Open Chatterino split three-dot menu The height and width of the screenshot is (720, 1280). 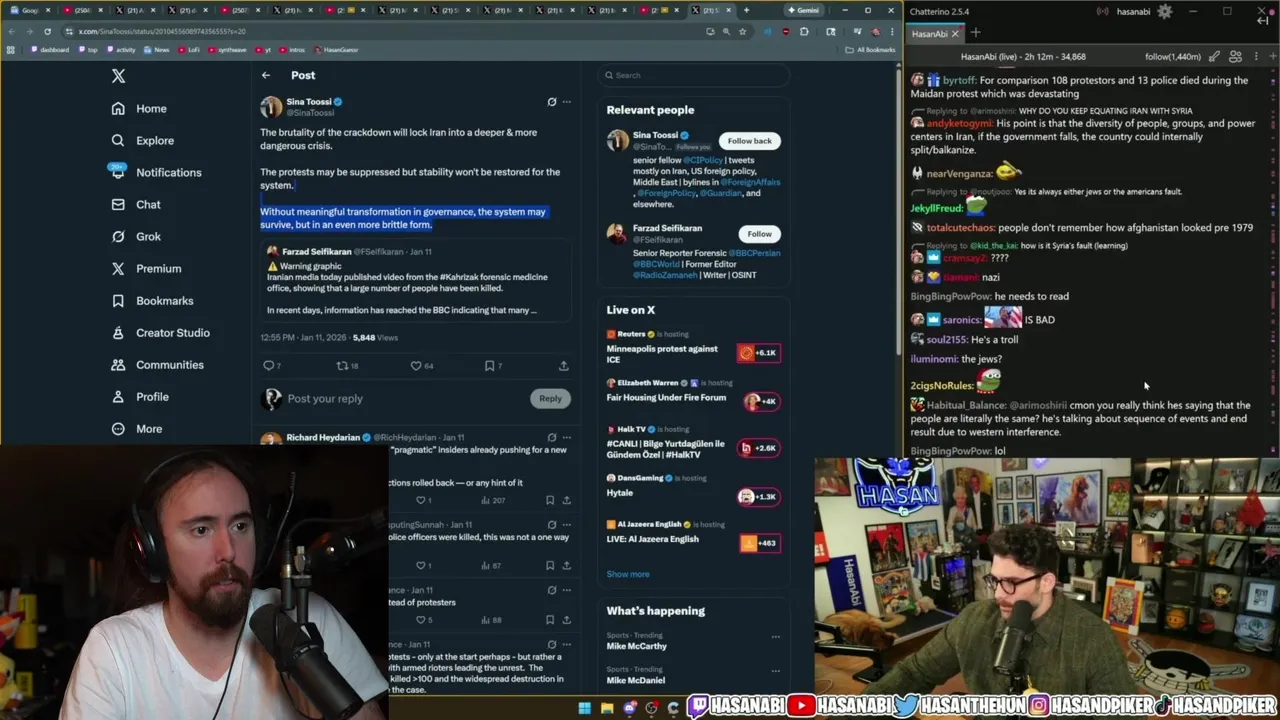[x=1254, y=57]
